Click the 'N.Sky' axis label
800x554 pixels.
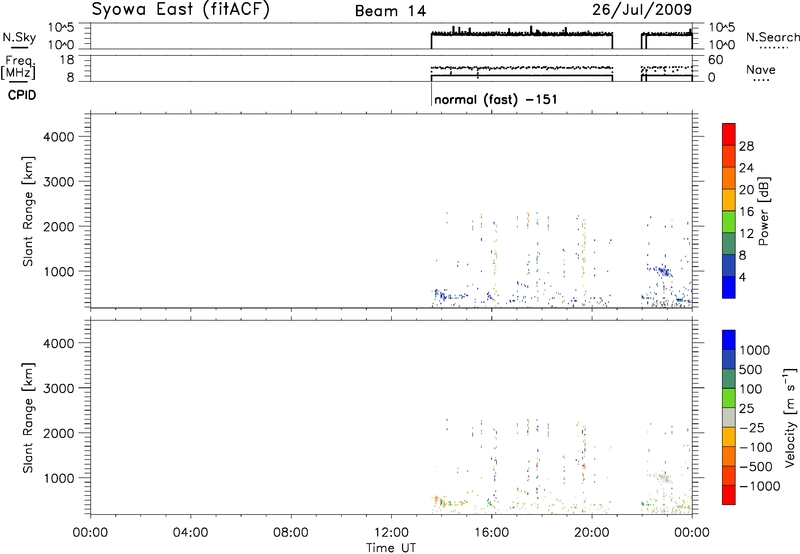(19, 37)
